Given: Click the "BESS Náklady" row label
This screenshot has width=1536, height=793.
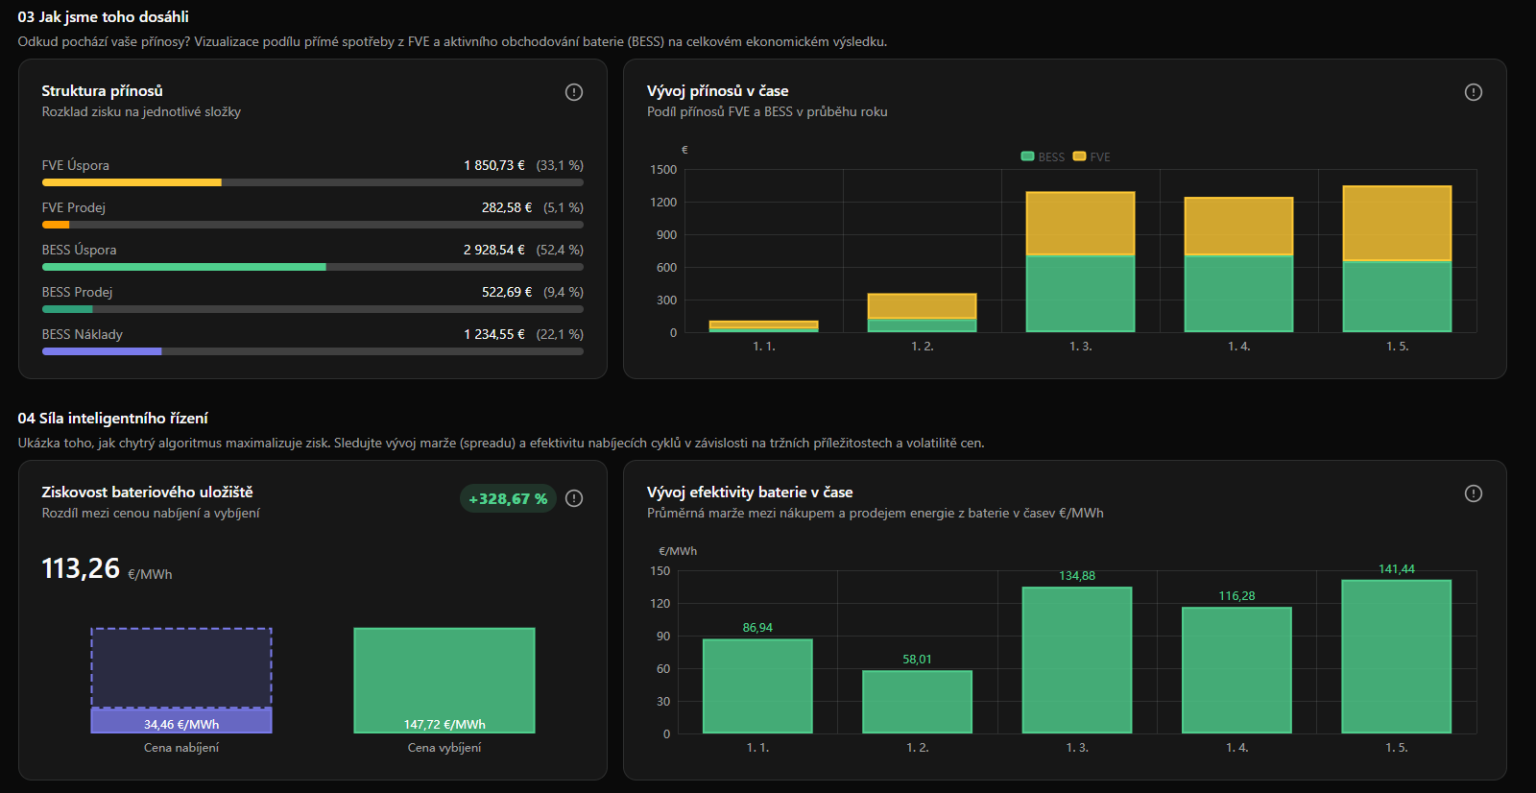Looking at the screenshot, I should tap(82, 334).
